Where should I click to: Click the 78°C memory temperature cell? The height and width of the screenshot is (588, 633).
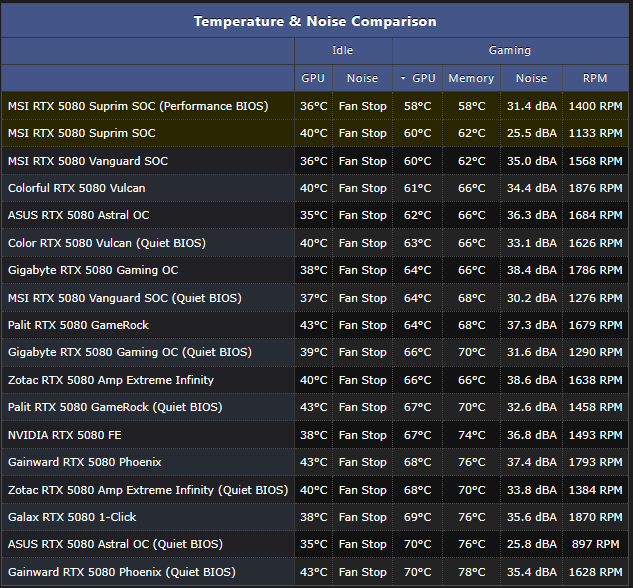471,572
